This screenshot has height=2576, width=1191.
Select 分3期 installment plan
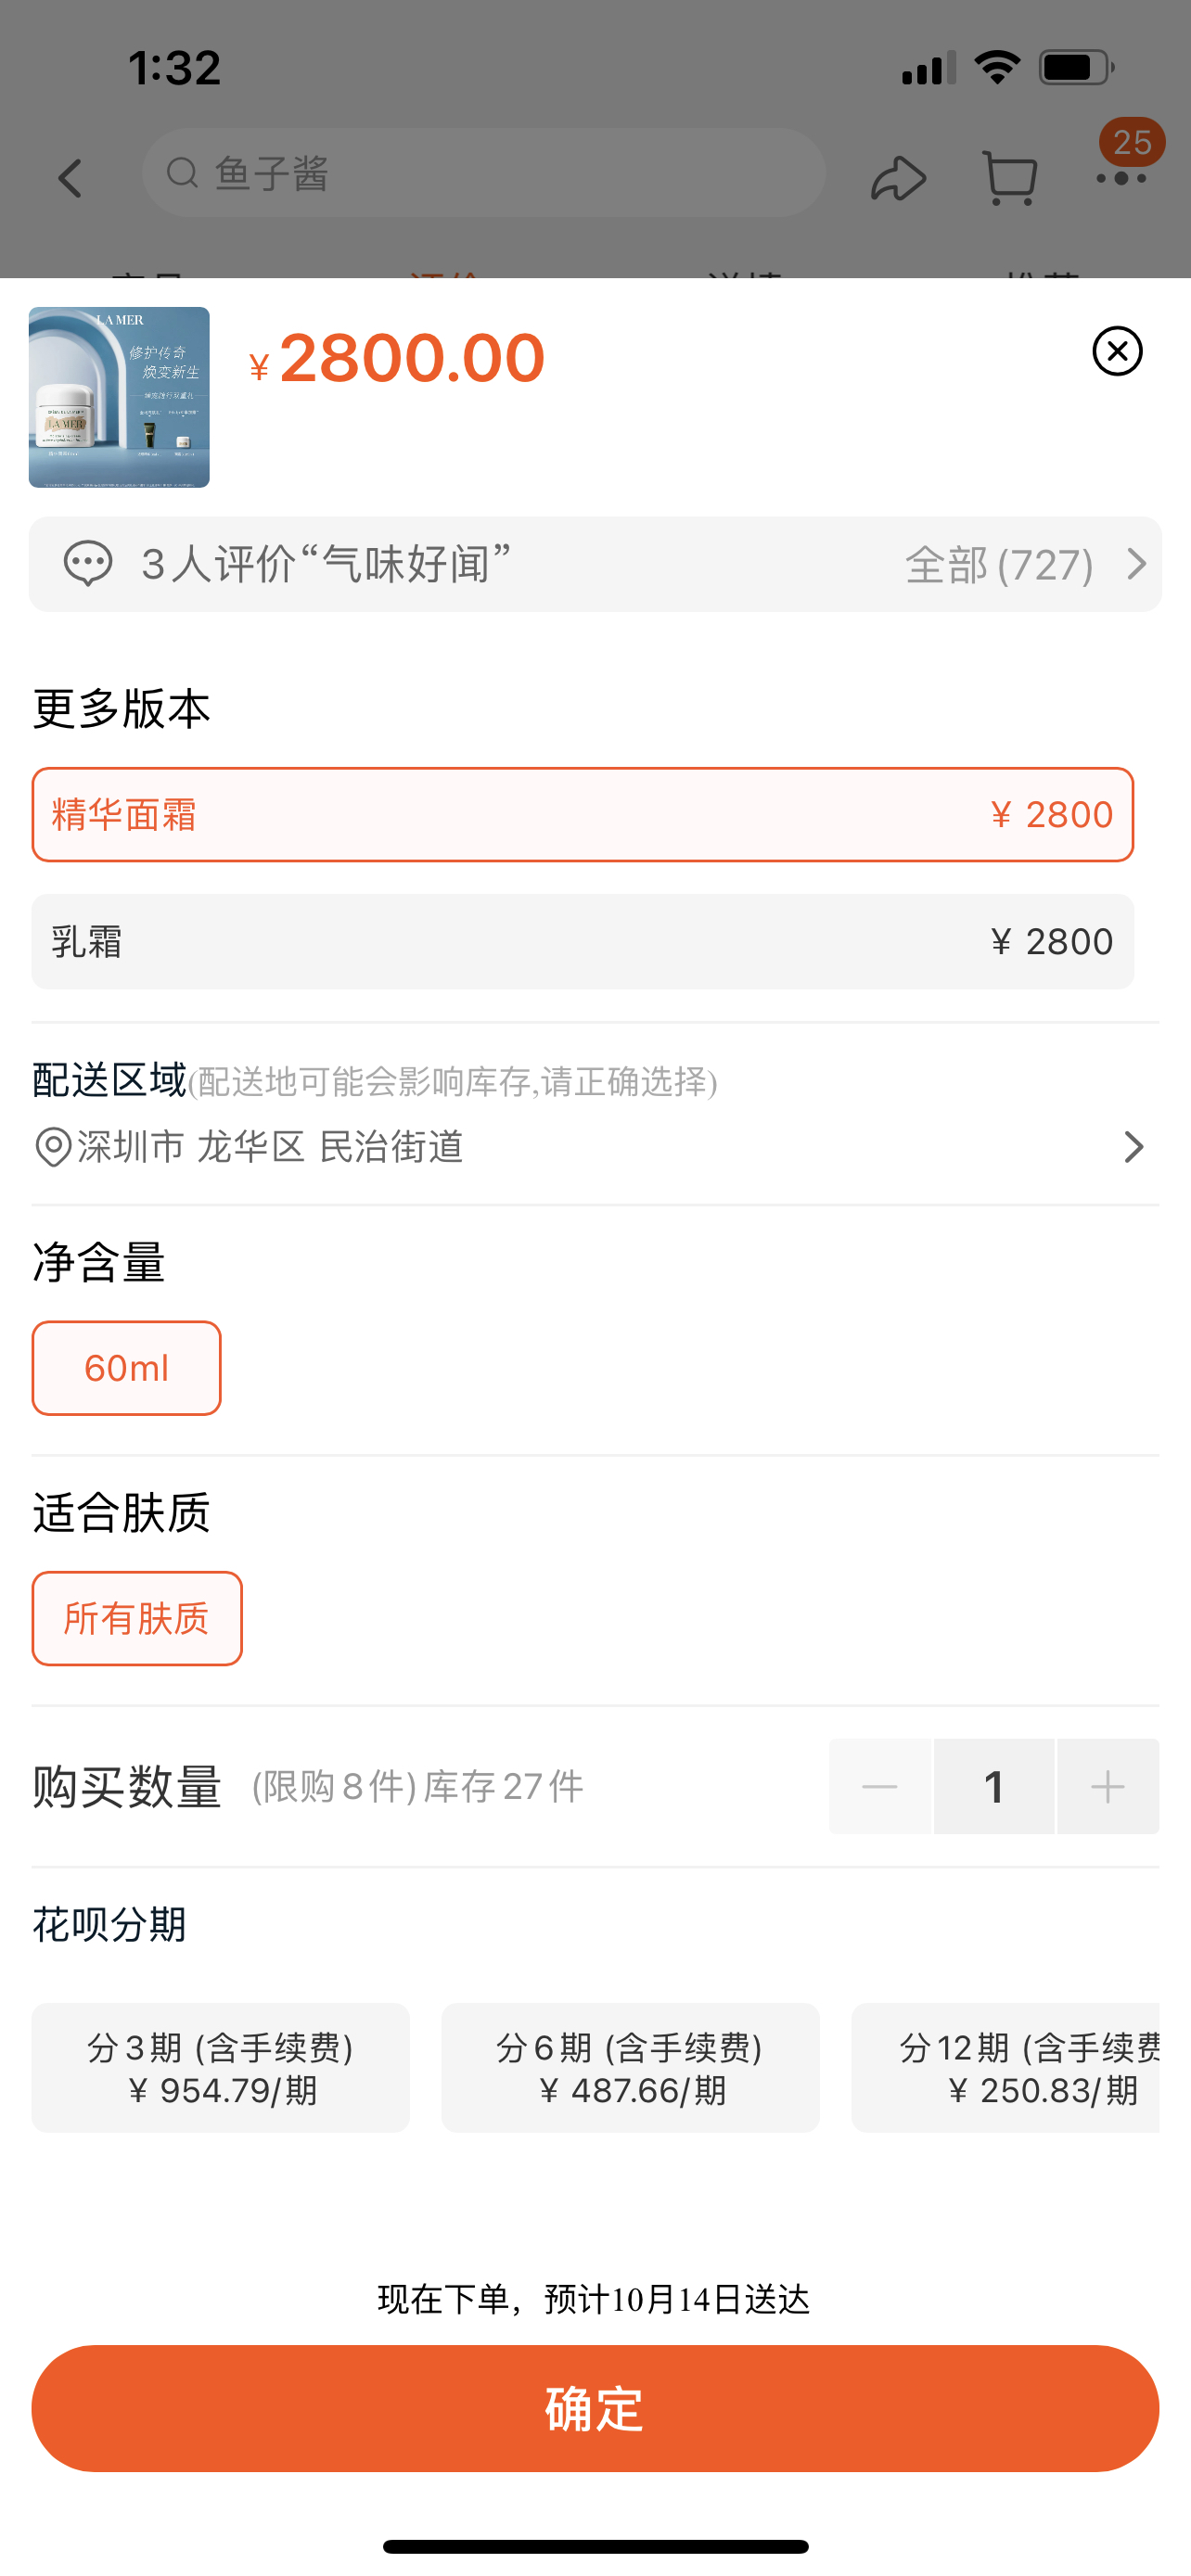click(220, 2068)
